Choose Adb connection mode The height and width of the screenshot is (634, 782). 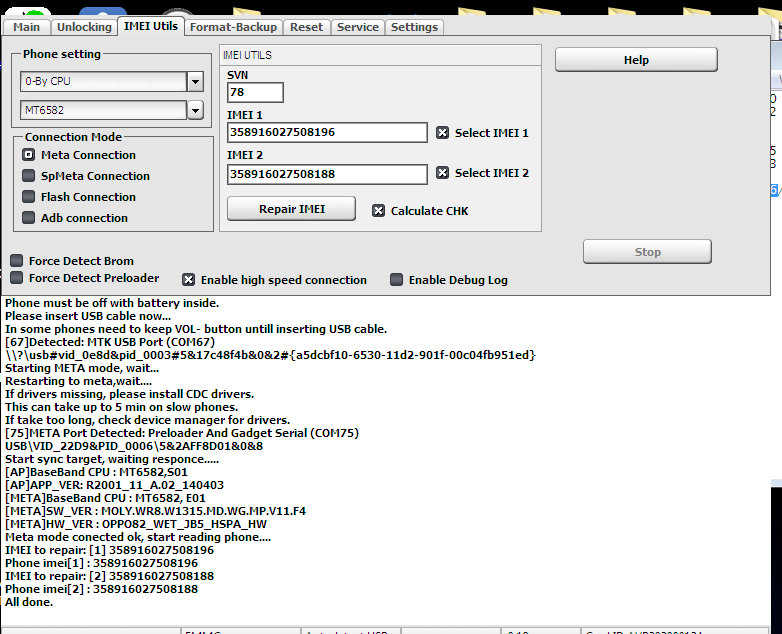[x=29, y=218]
